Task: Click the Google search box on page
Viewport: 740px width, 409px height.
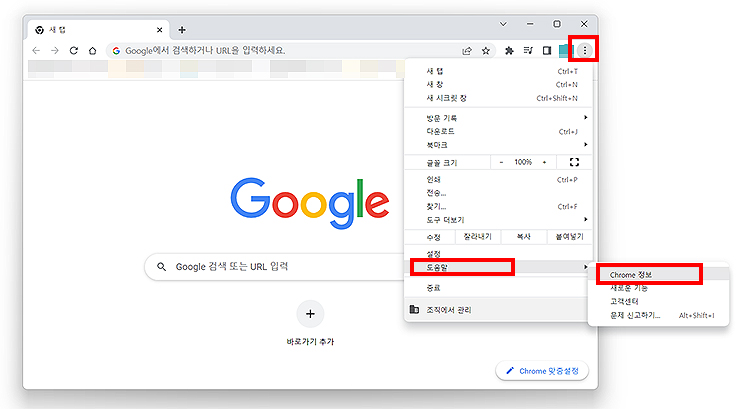Action: (x=276, y=267)
